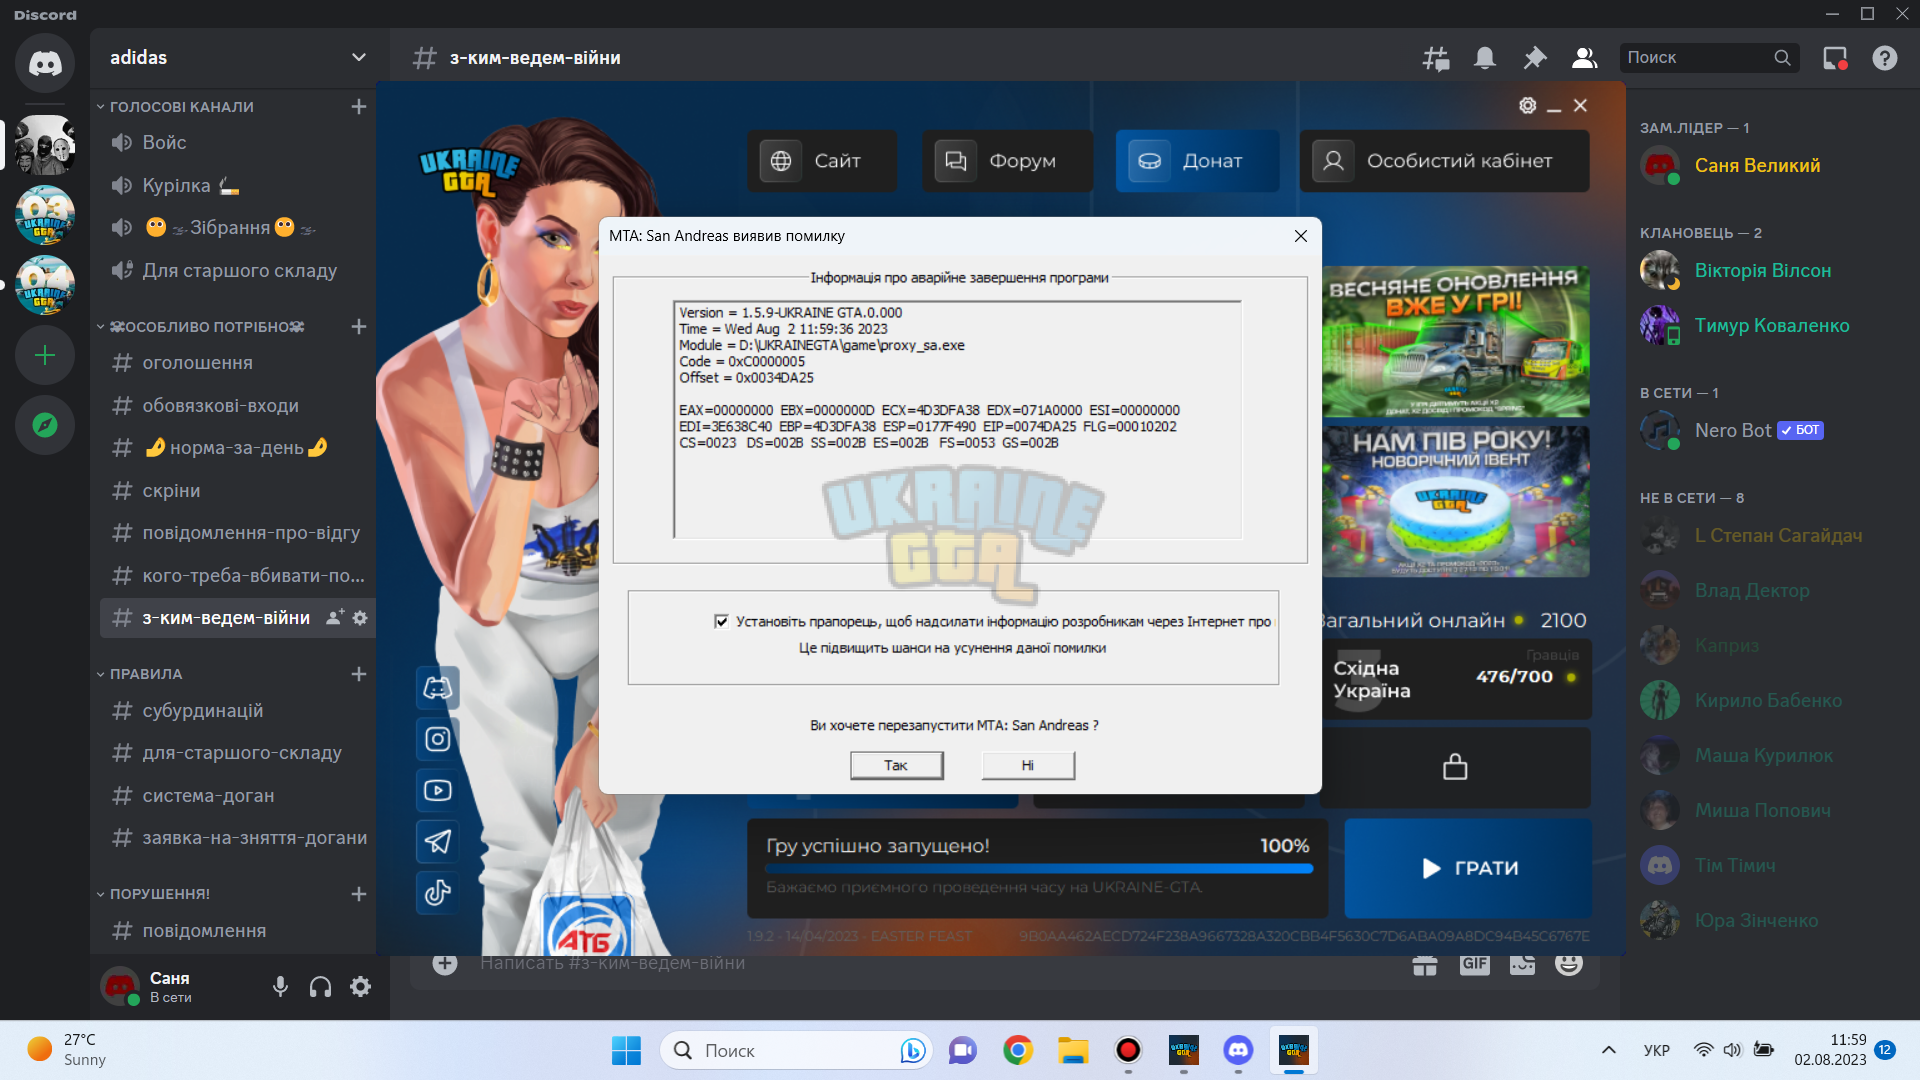Viewport: 1920px width, 1080px height.
Task: Open TikTok link in launcher sidebar
Action: click(x=438, y=892)
